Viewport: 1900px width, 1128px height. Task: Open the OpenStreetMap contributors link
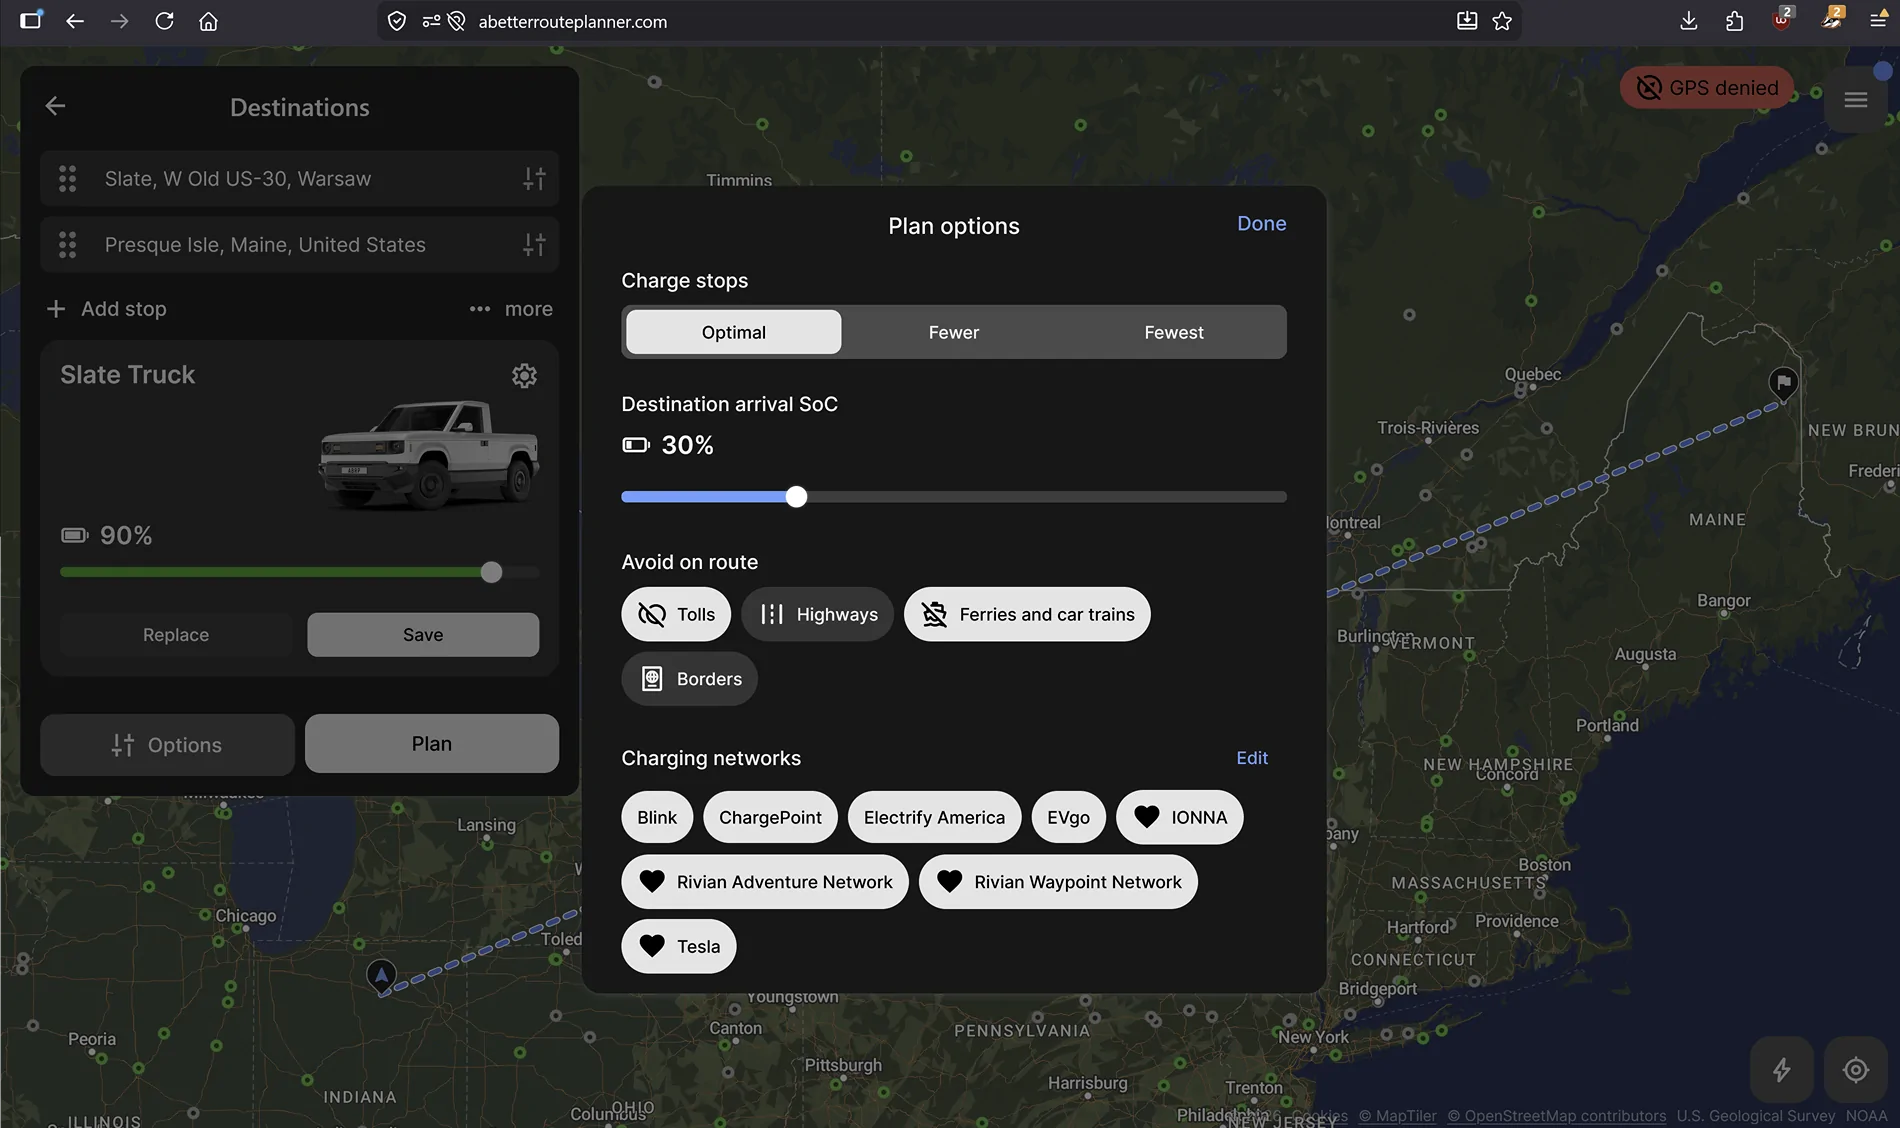[x=1557, y=1116]
